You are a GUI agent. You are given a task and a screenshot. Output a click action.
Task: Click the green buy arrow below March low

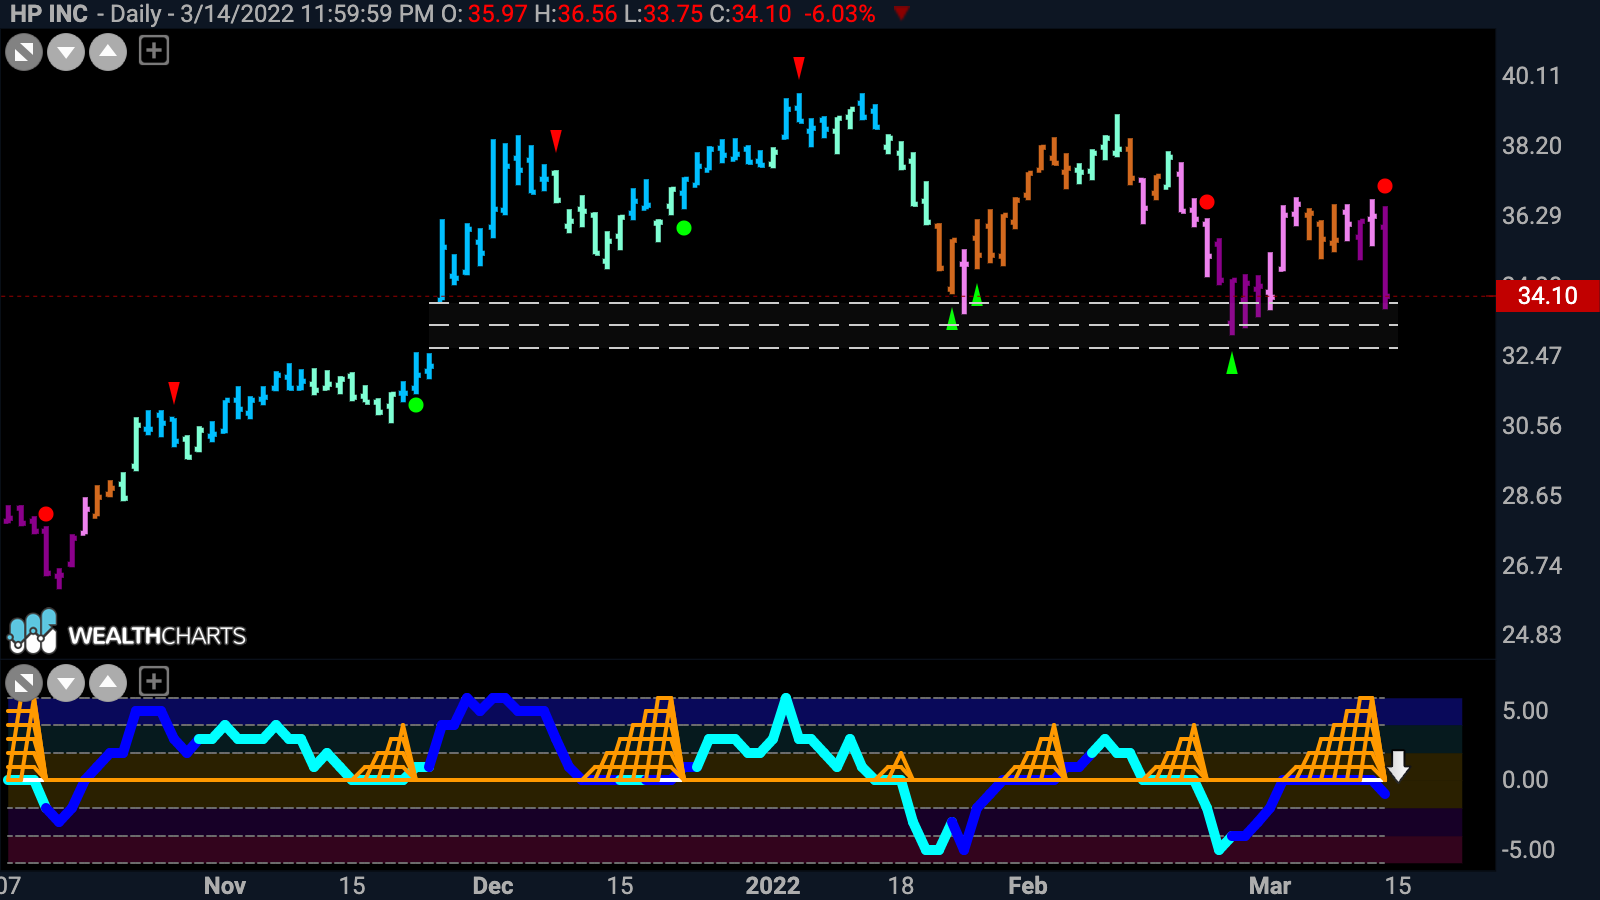point(1232,363)
